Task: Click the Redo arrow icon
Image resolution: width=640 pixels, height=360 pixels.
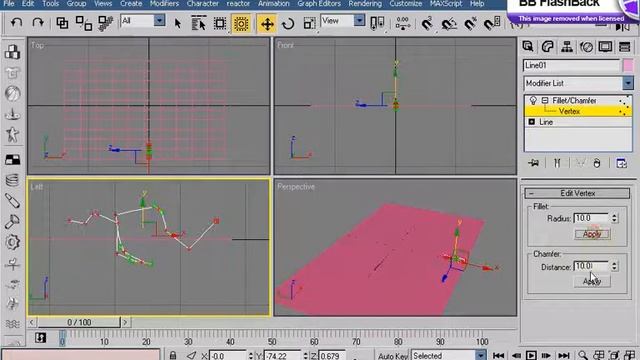Action: coord(38,23)
